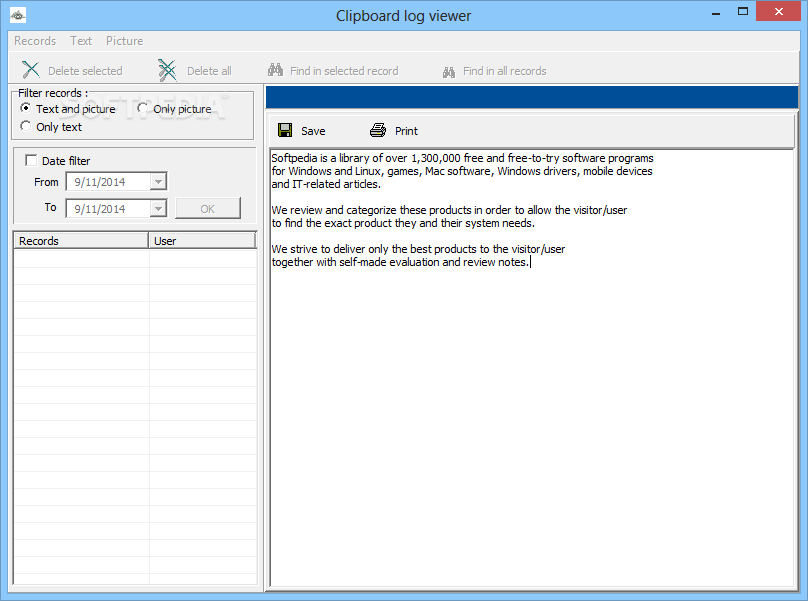Click the Save floppy disk icon
This screenshot has height=601, width=808.
(x=285, y=130)
